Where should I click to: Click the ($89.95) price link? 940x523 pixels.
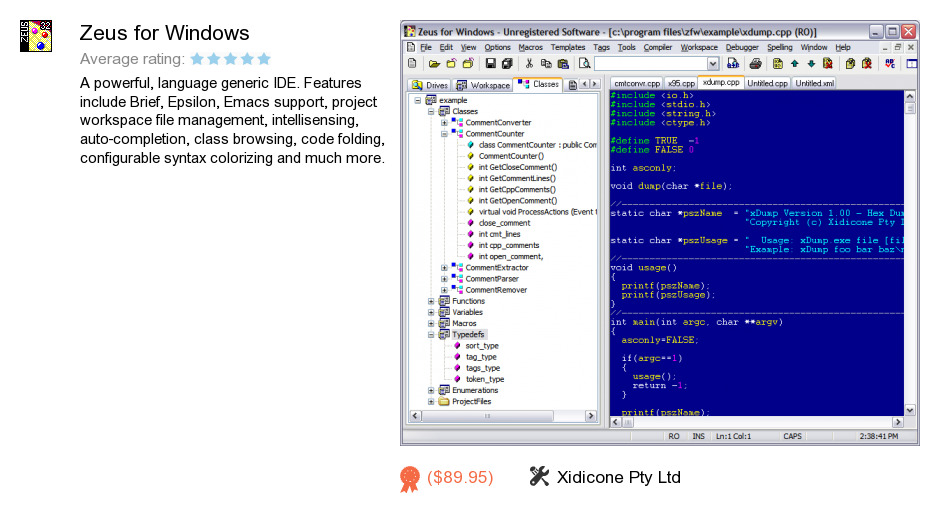tap(460, 477)
